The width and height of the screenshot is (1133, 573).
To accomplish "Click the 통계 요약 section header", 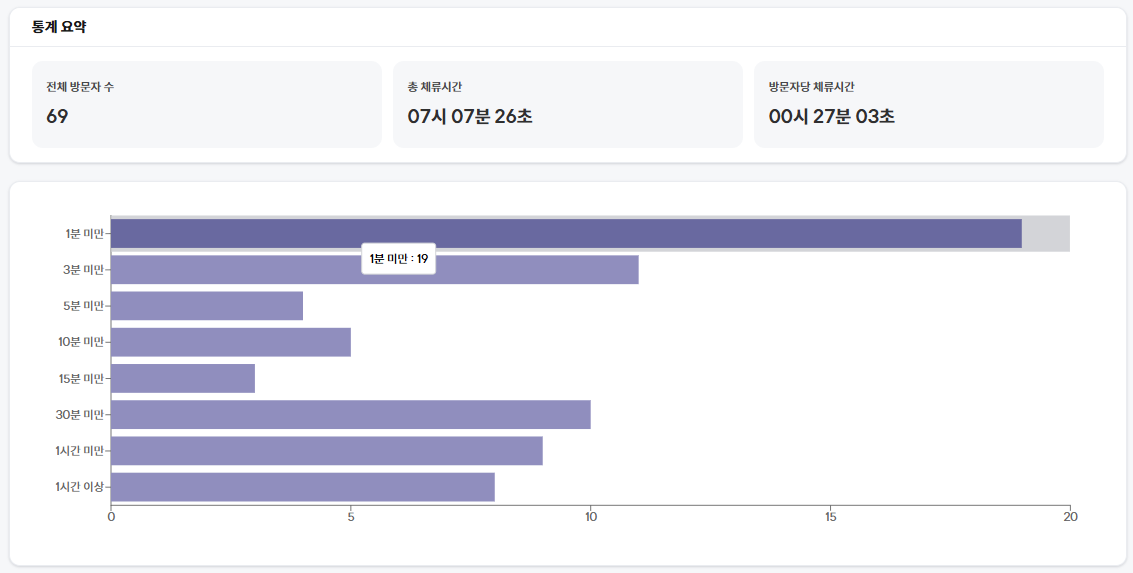I will [59, 27].
